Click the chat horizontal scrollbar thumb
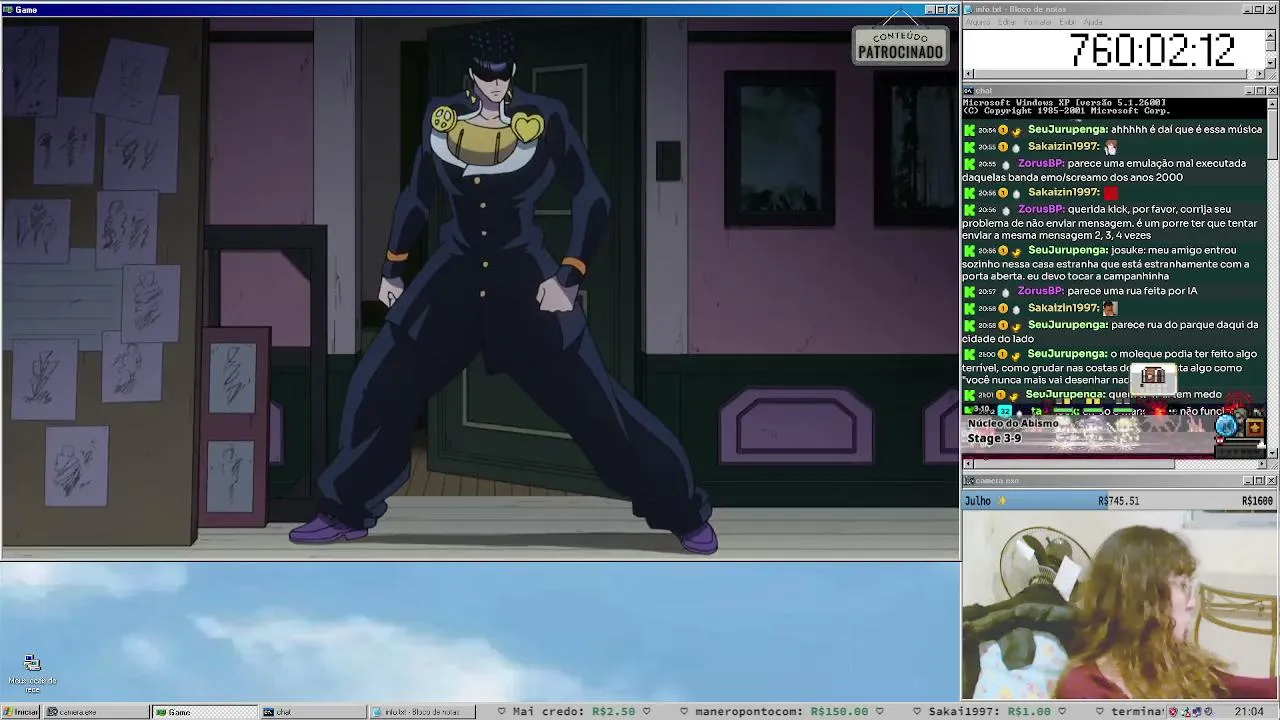 tap(1074, 464)
